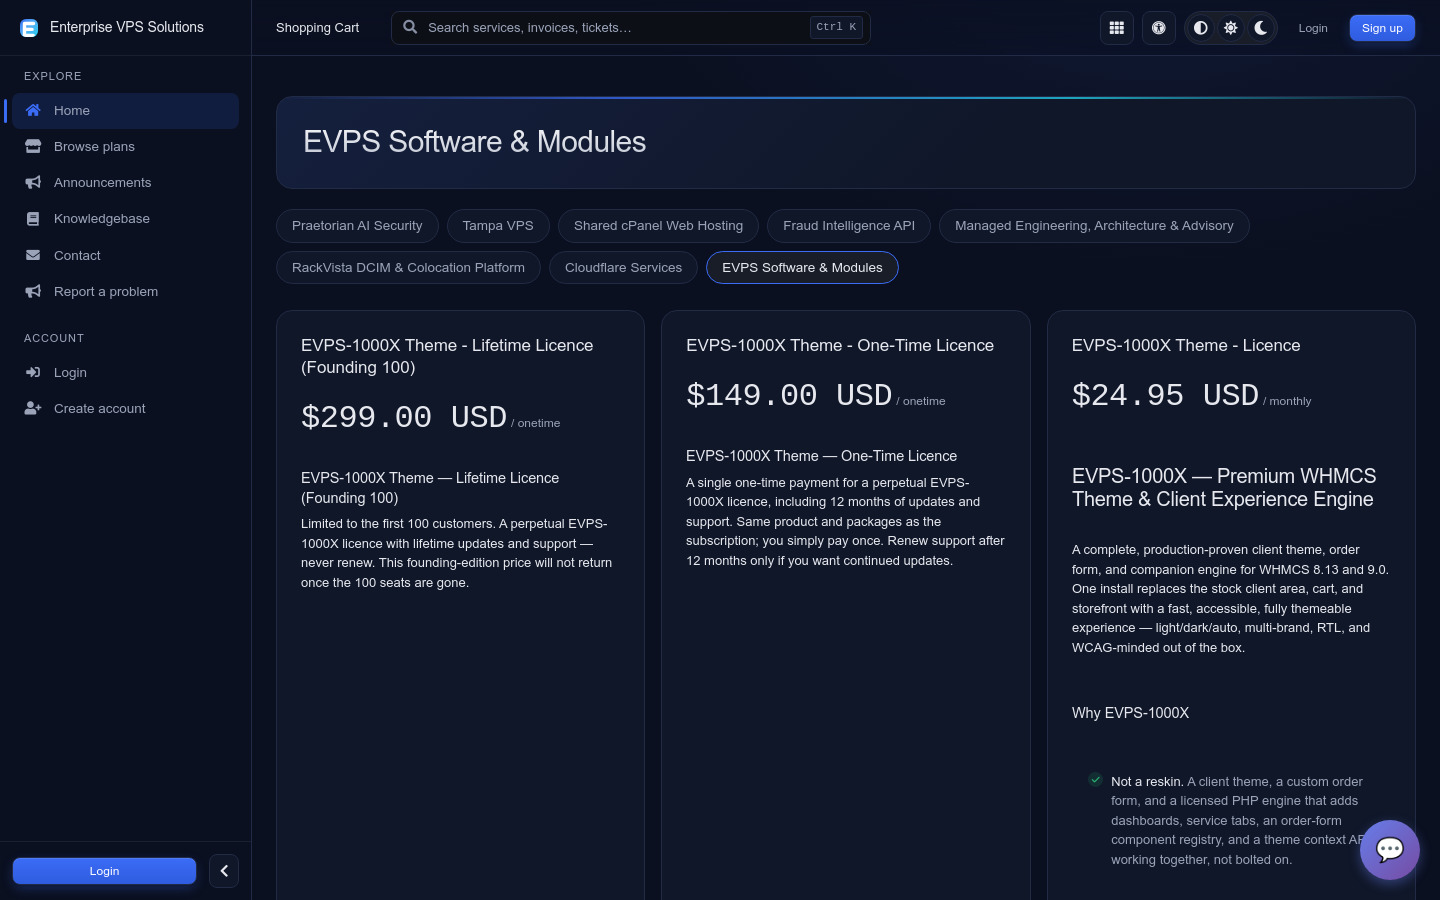Click the magnifier icon in search bar
1440x900 pixels.
pyautogui.click(x=410, y=27)
